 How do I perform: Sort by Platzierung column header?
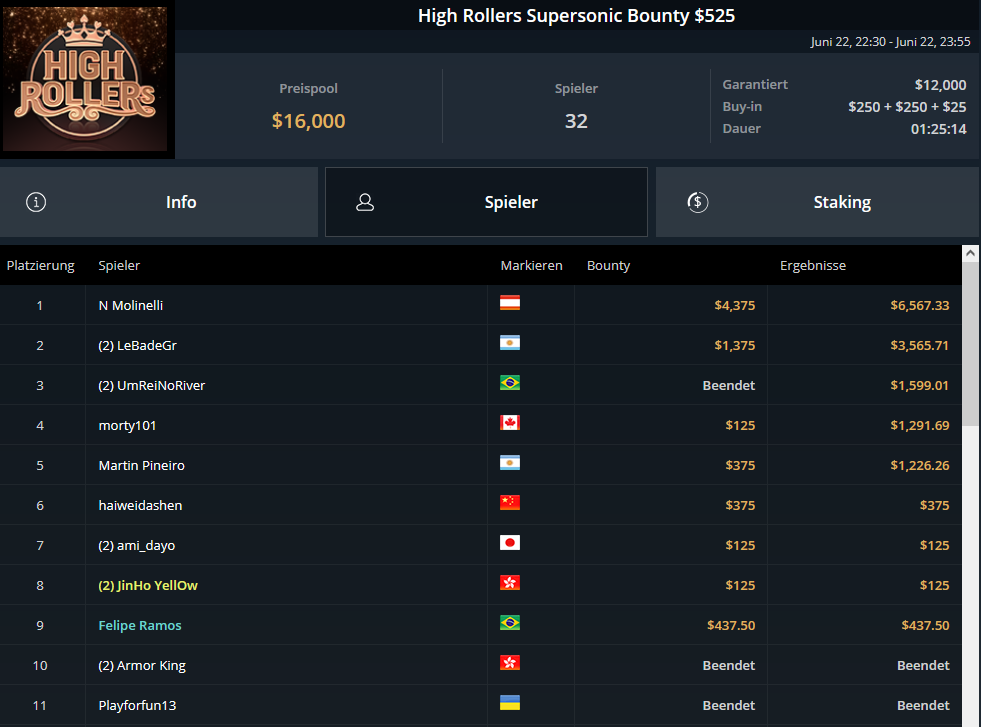(41, 265)
